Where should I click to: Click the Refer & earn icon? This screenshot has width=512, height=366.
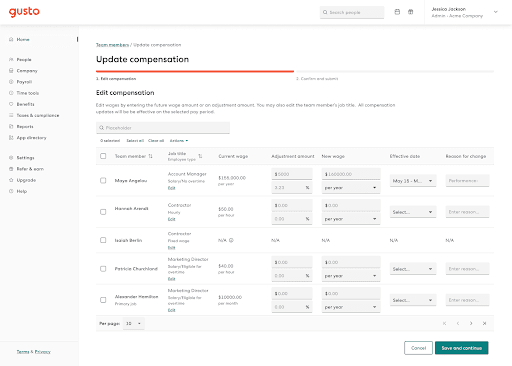click(11, 169)
